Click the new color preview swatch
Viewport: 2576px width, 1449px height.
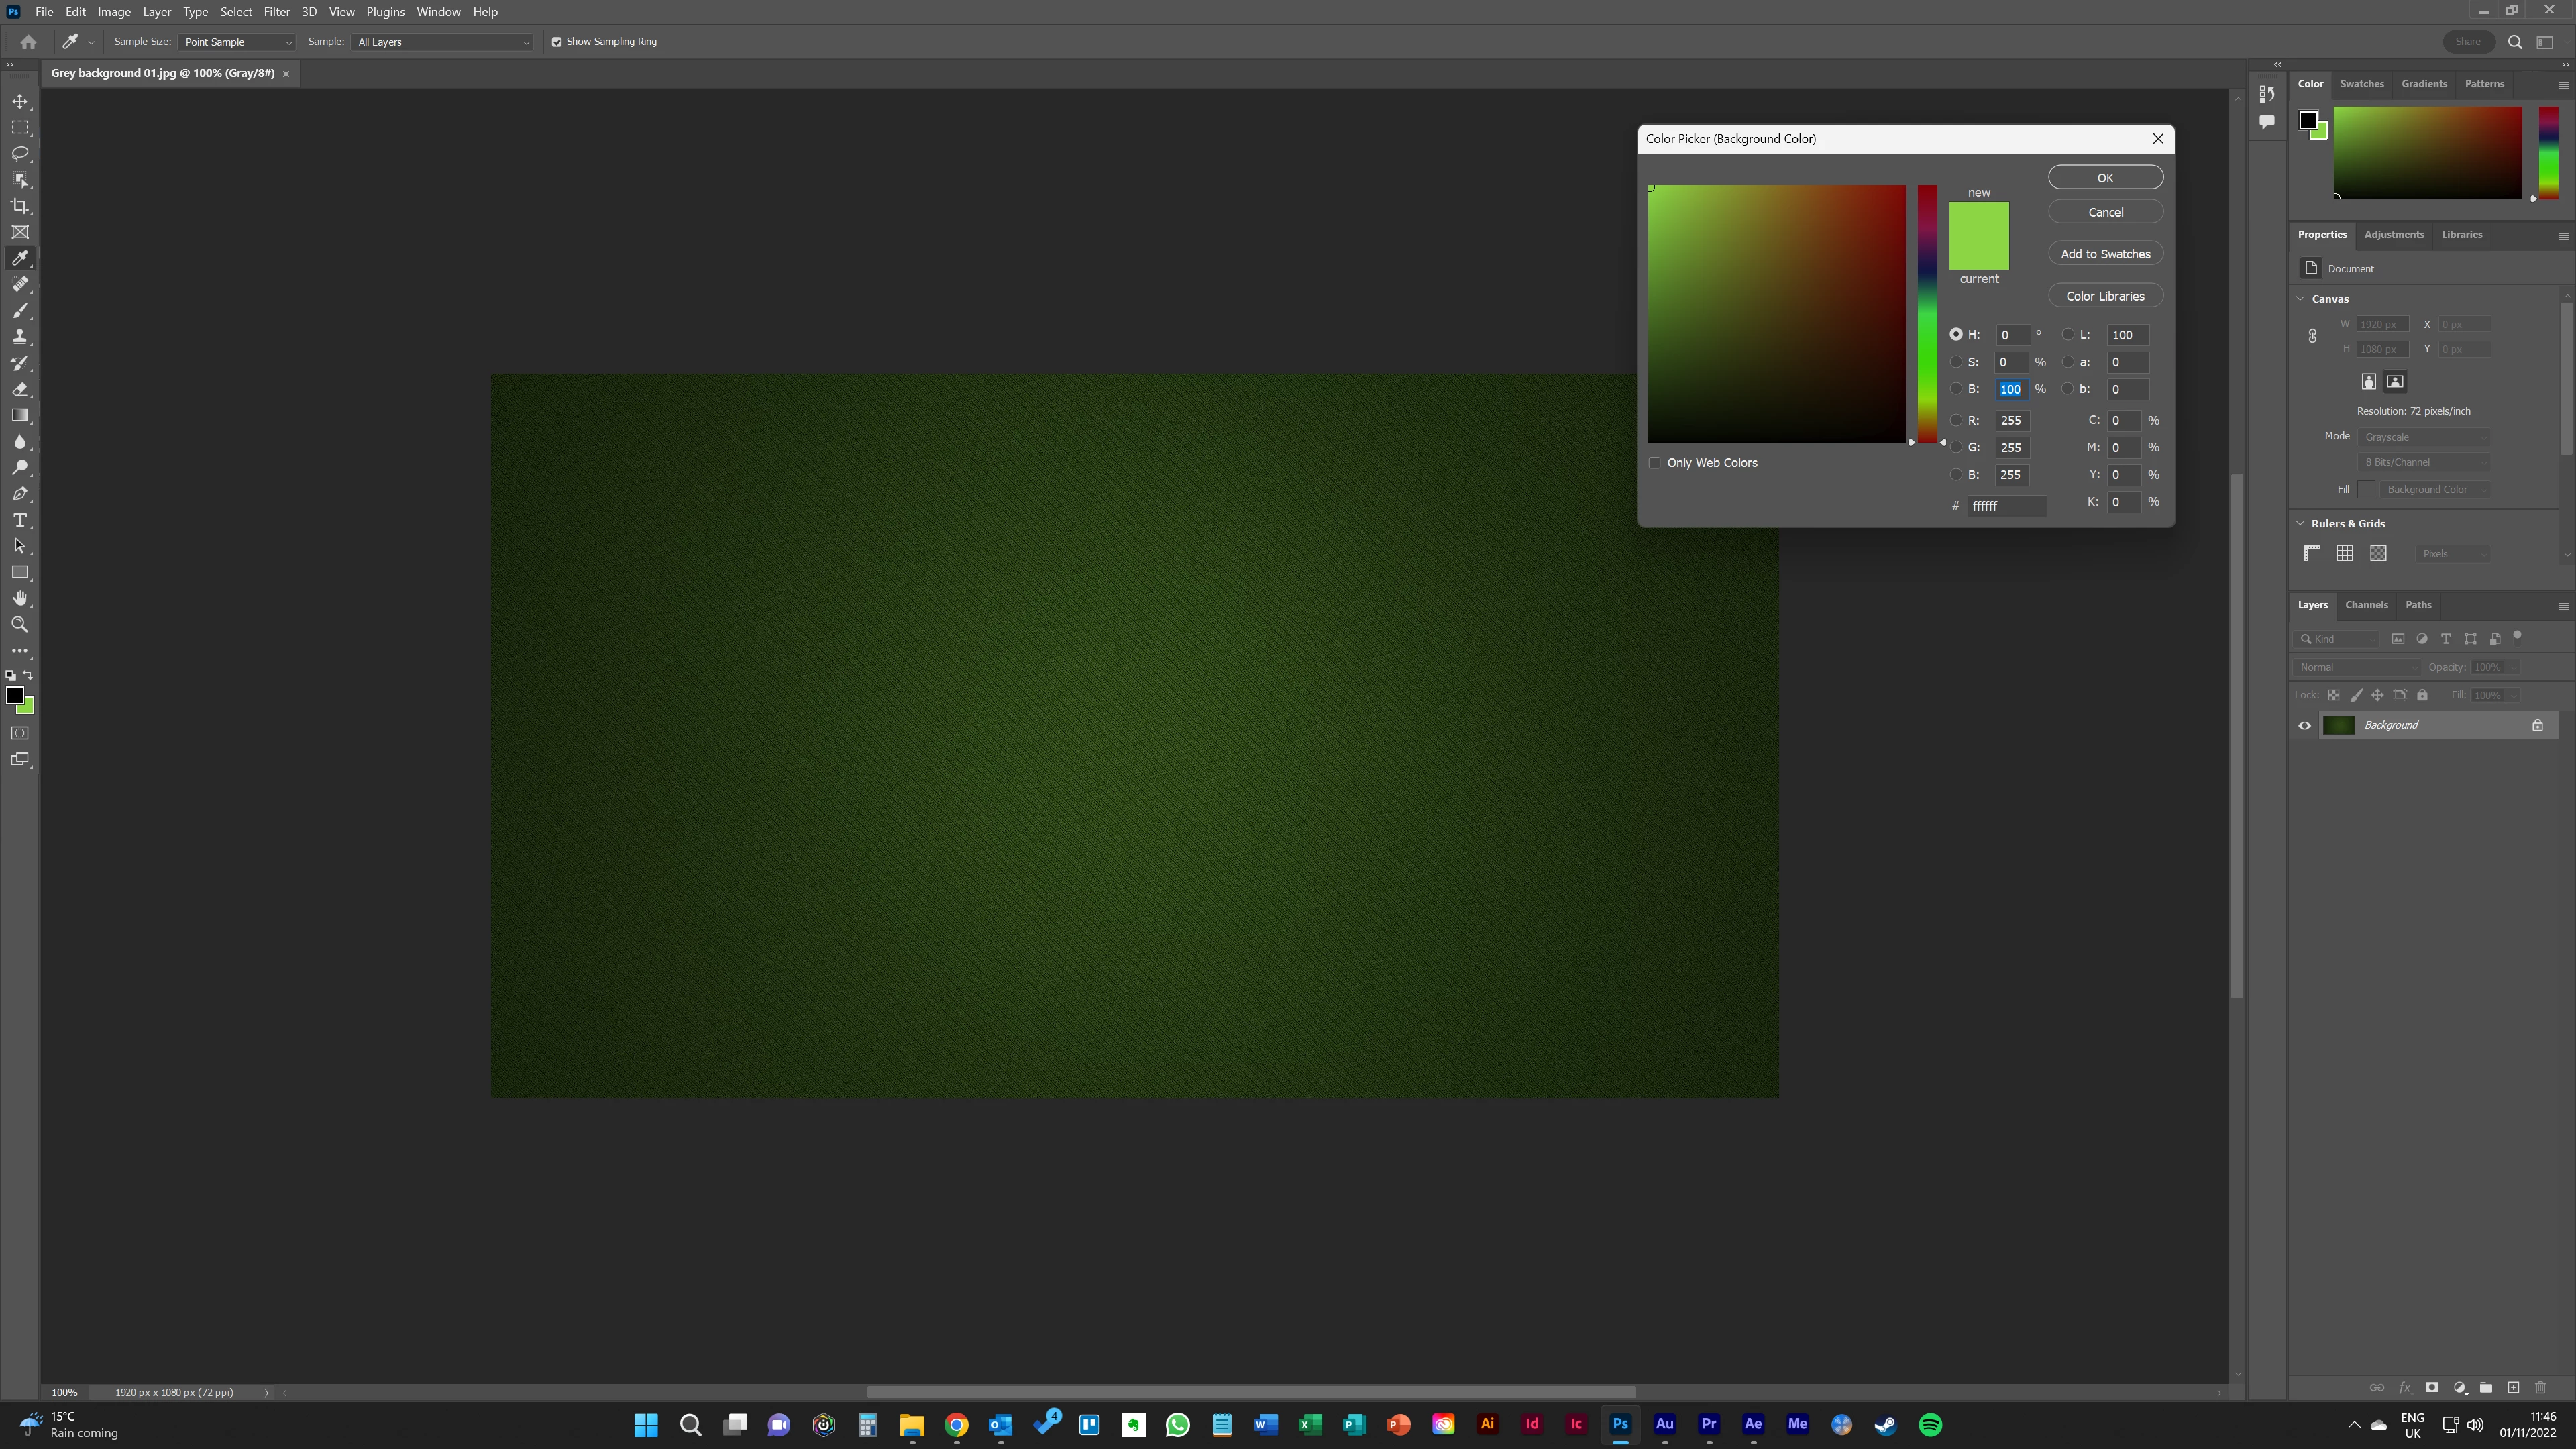[x=1978, y=220]
